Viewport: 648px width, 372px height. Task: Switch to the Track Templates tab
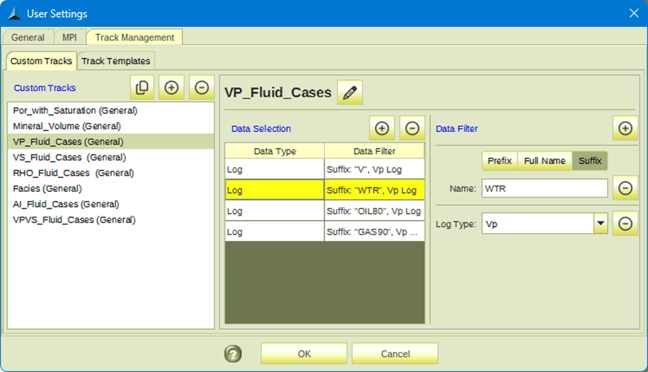click(116, 61)
